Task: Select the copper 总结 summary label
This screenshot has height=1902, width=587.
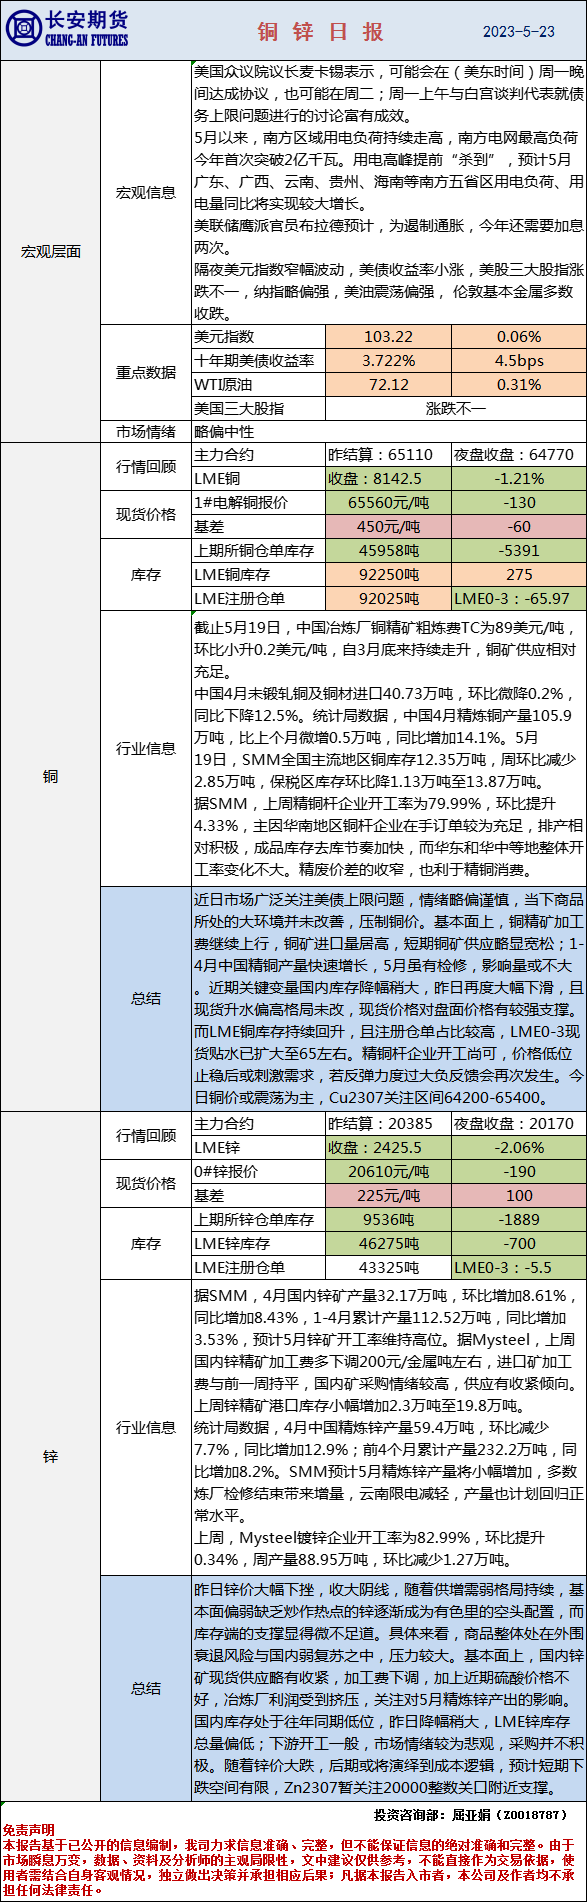Action: tap(146, 998)
